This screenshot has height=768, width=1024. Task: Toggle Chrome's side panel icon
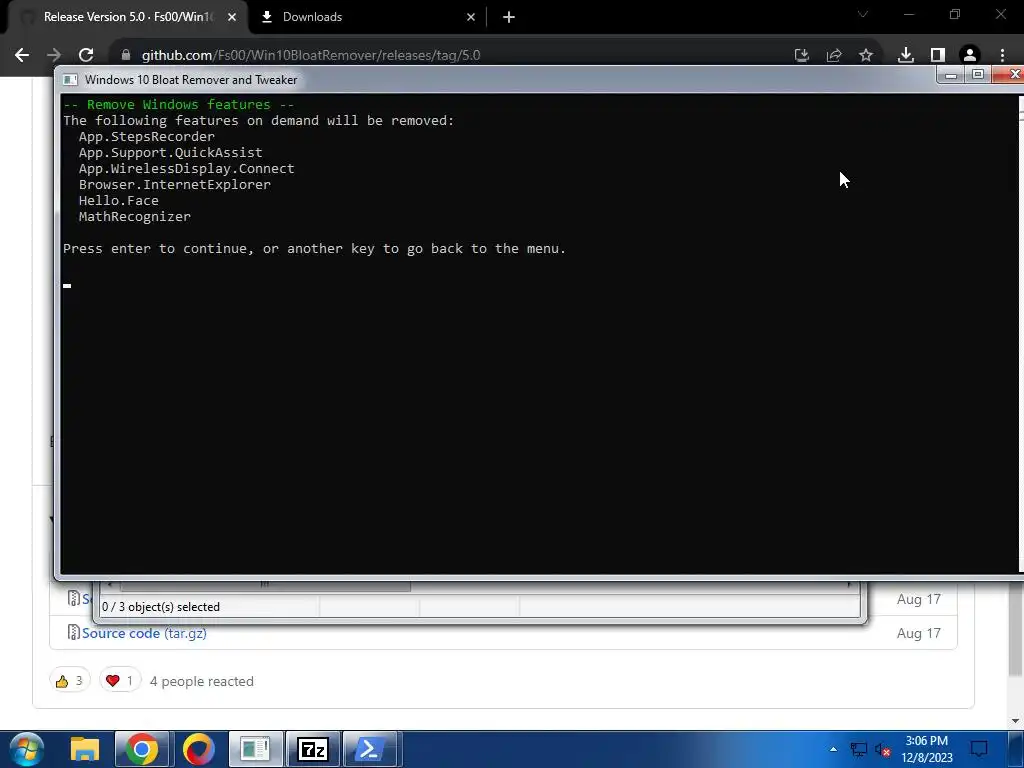click(938, 56)
